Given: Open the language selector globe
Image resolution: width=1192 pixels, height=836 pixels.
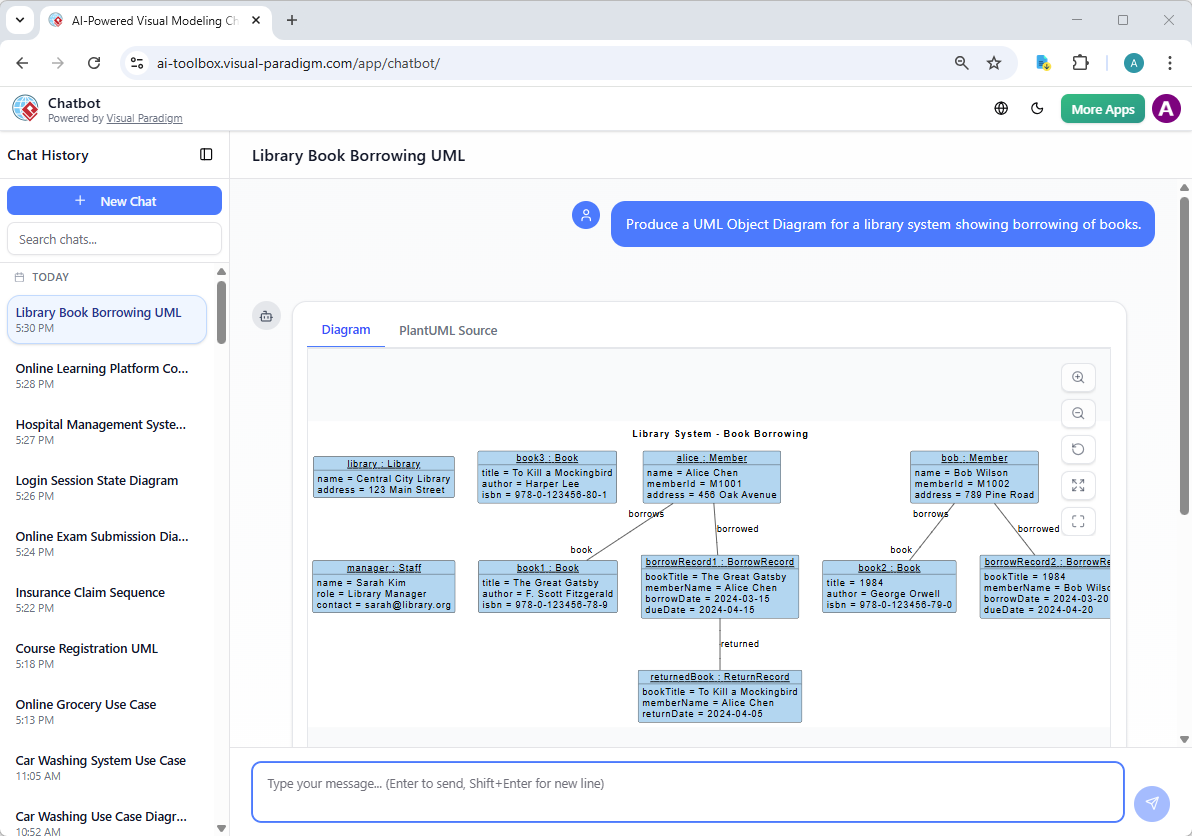Looking at the screenshot, I should (1001, 108).
